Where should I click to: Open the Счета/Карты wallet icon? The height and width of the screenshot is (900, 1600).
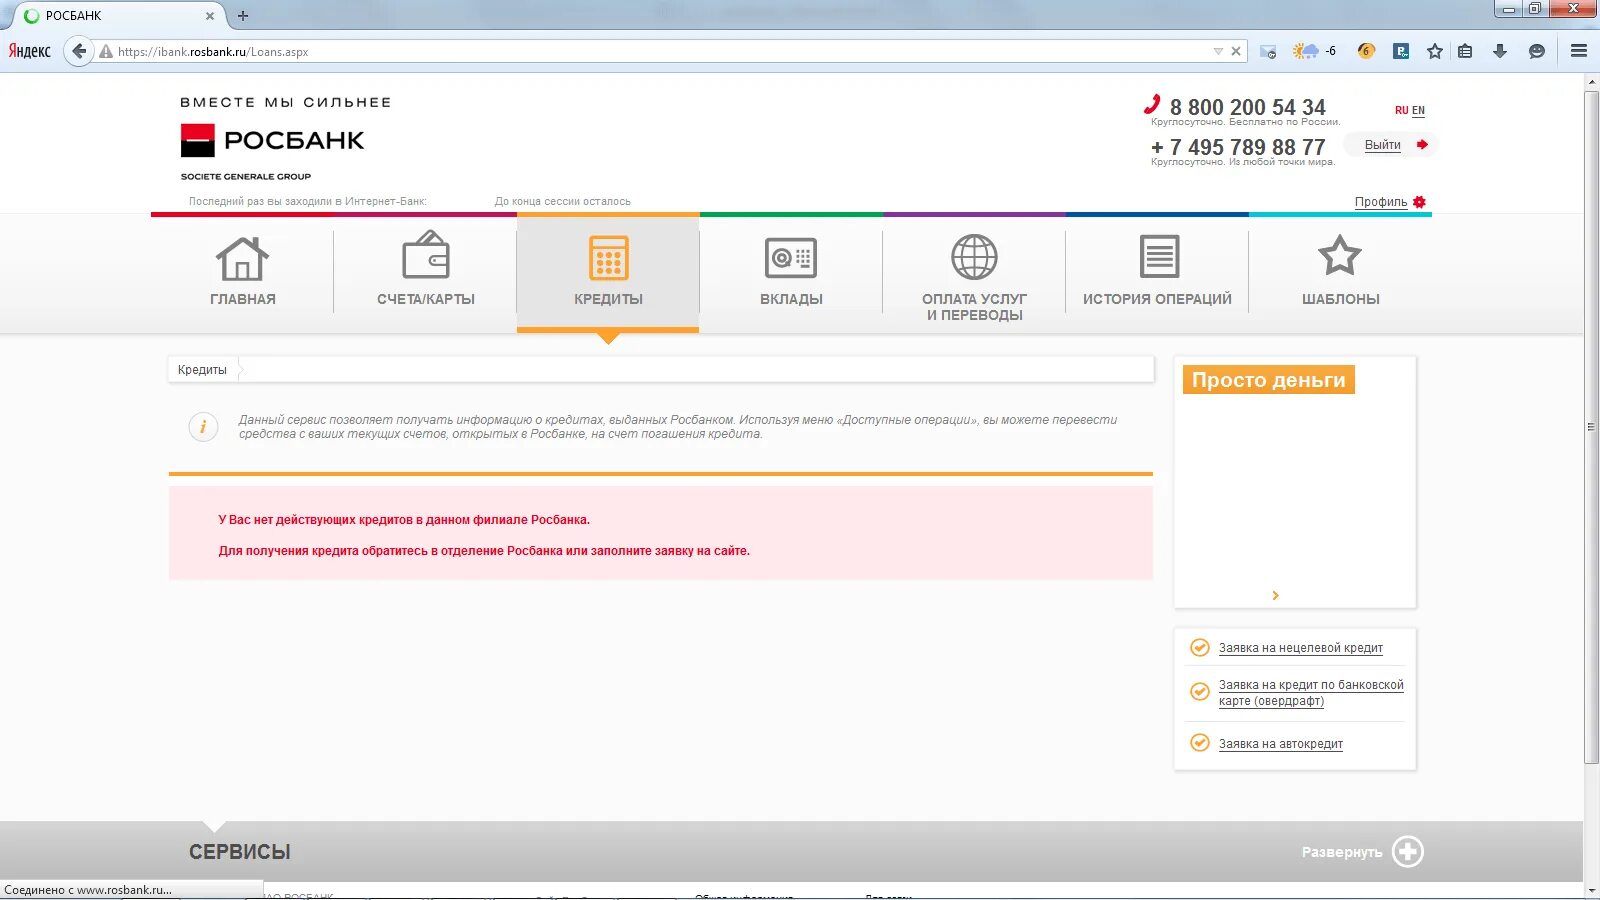[x=426, y=255]
